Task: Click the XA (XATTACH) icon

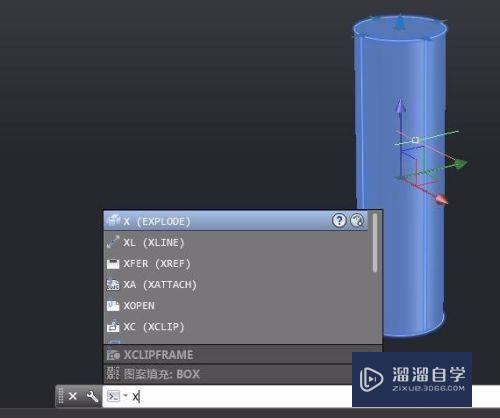Action: tap(113, 285)
